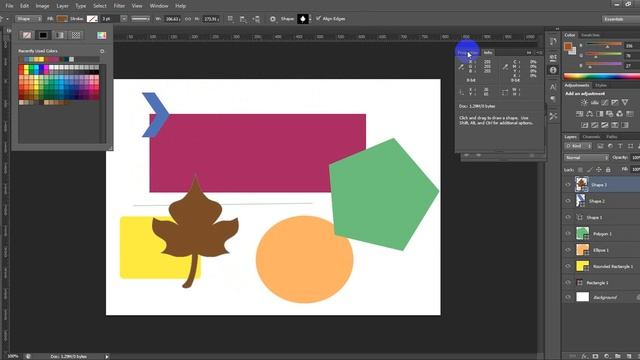Open the custom Shape picker dropdown
The height and width of the screenshot is (360, 640).
pos(310,19)
